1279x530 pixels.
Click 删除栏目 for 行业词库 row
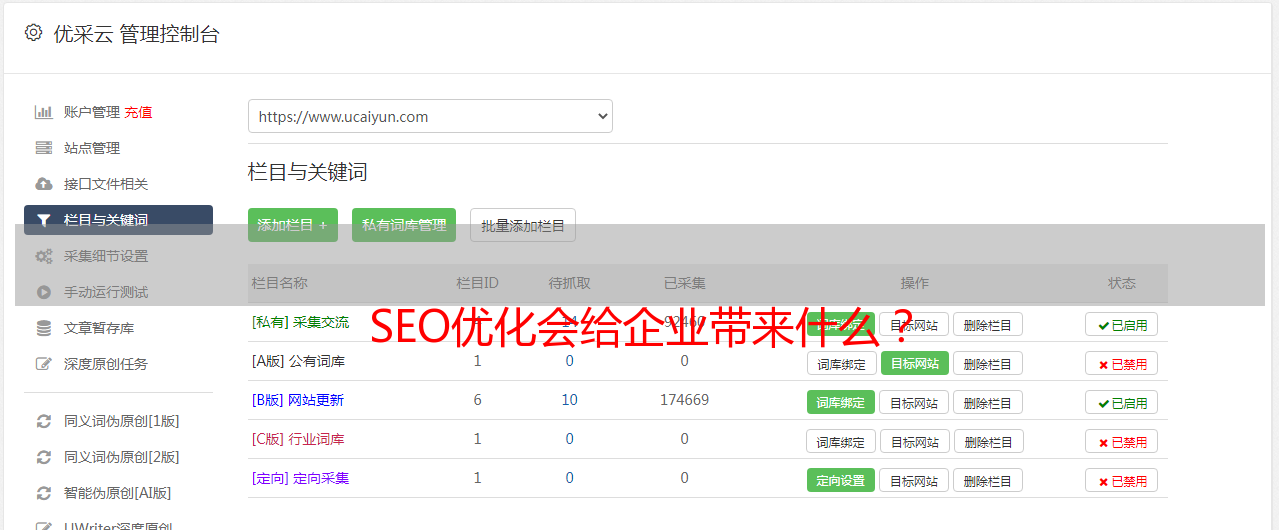pos(987,441)
